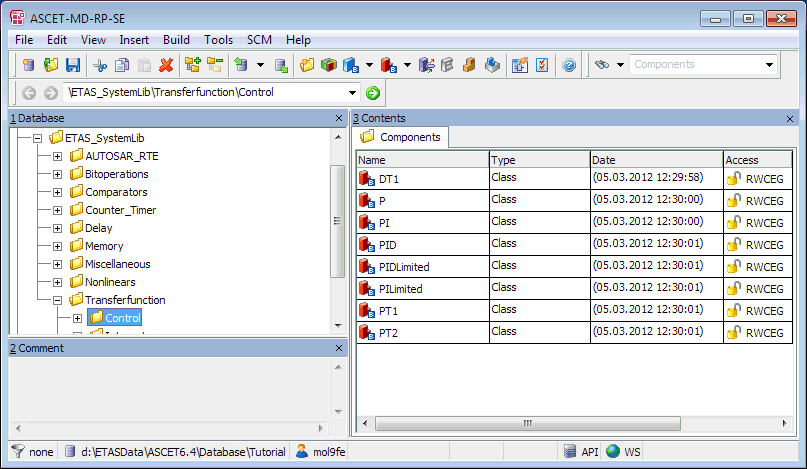Sort by the Name column header
This screenshot has width=807, height=469.
pyautogui.click(x=423, y=160)
